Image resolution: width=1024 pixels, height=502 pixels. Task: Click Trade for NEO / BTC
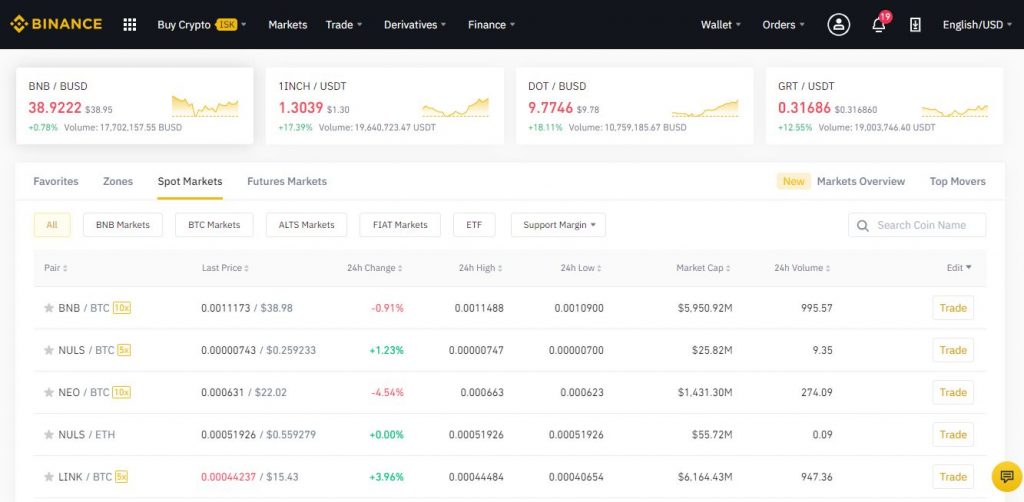click(953, 392)
